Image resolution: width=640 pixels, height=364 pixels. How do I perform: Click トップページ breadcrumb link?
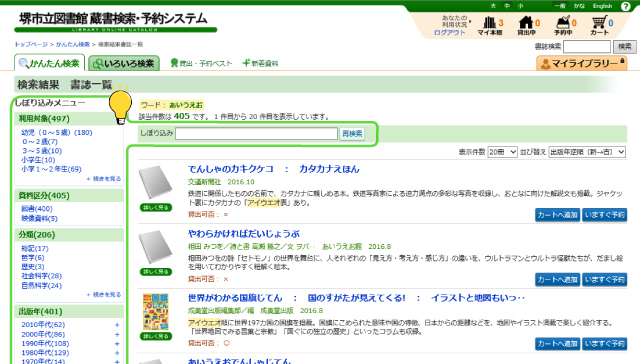click(x=31, y=44)
